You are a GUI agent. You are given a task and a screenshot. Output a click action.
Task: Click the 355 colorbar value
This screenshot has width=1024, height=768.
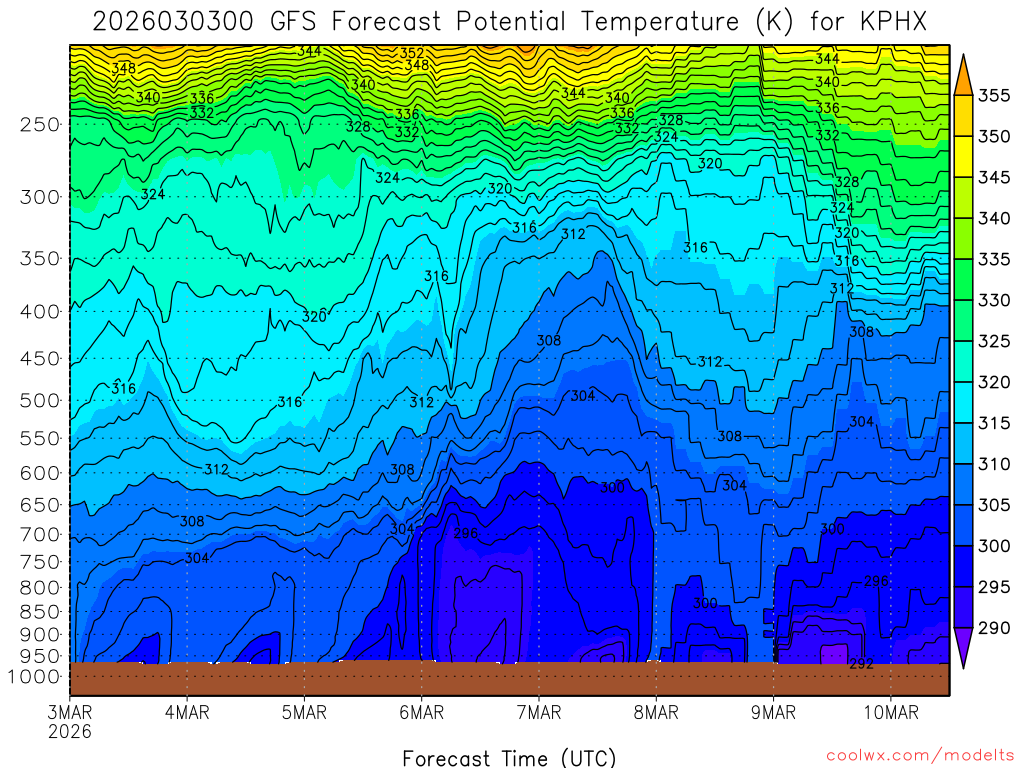[x=994, y=96]
